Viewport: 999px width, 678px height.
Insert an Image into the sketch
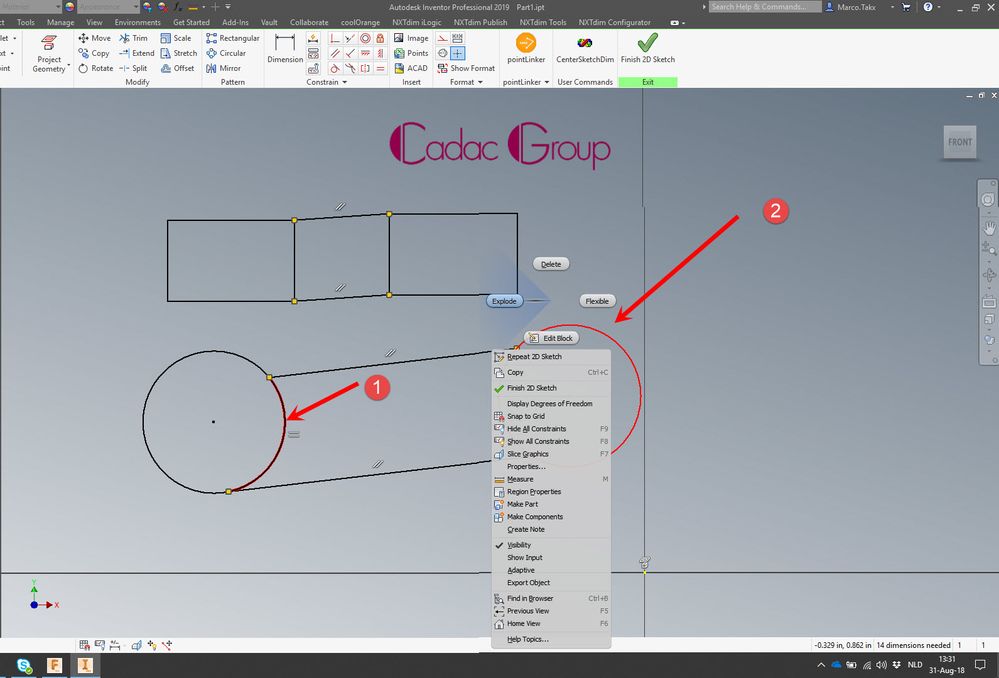(x=411, y=38)
